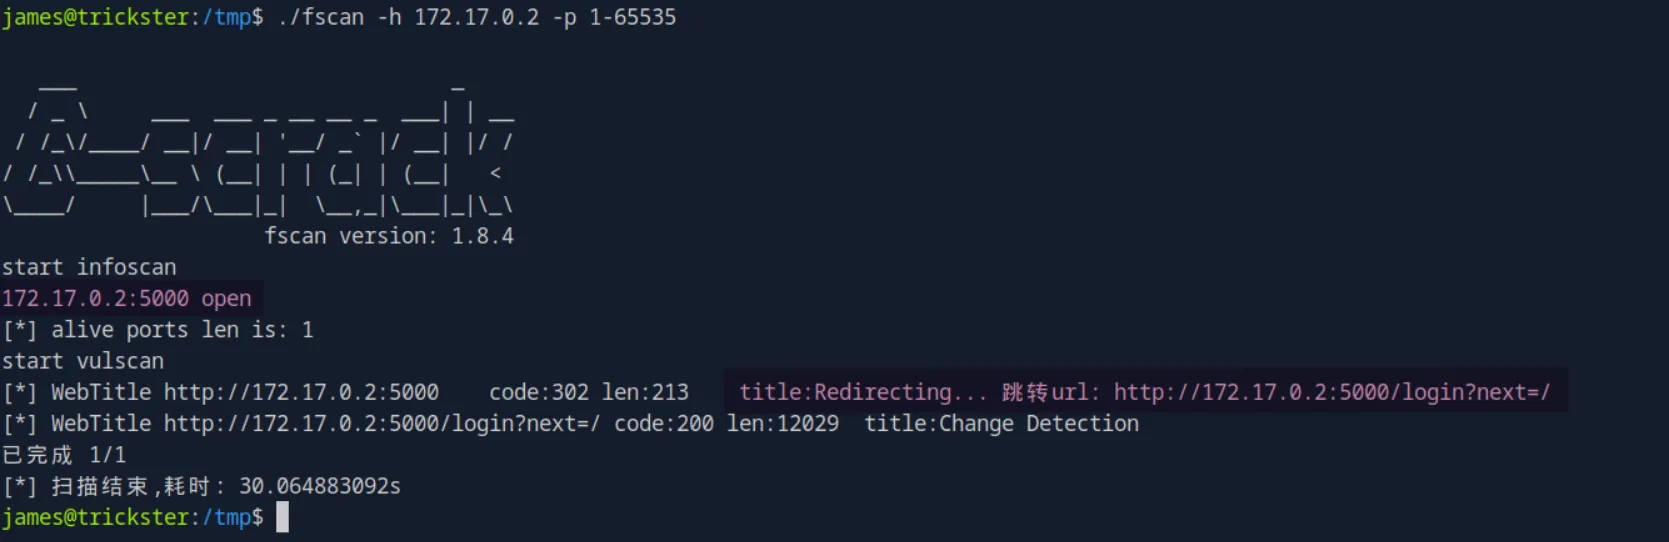The width and height of the screenshot is (1669, 542).
Task: Click the 已完成 1/1 completion line
Action: pyautogui.click(x=64, y=455)
